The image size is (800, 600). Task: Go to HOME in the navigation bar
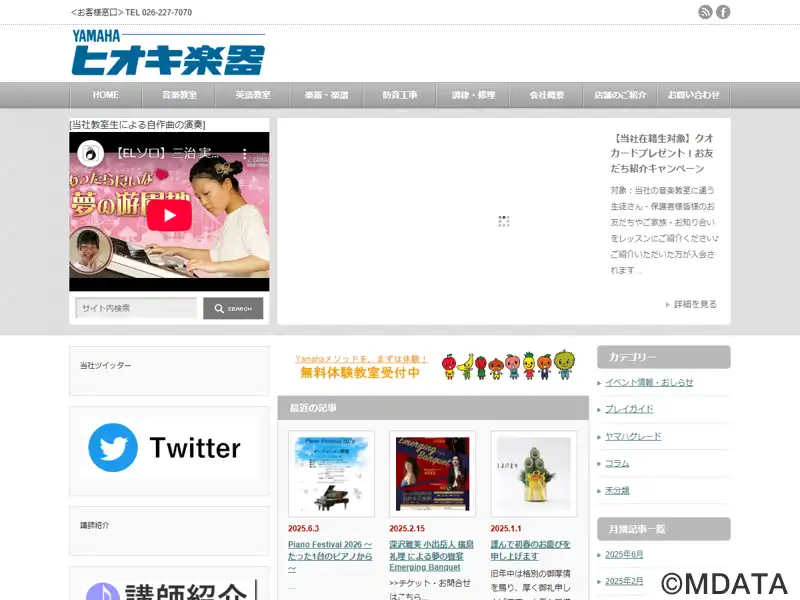click(106, 95)
